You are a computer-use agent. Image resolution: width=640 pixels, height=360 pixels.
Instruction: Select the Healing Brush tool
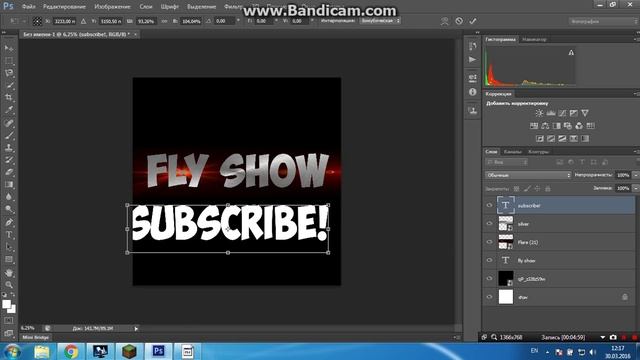coord(9,123)
